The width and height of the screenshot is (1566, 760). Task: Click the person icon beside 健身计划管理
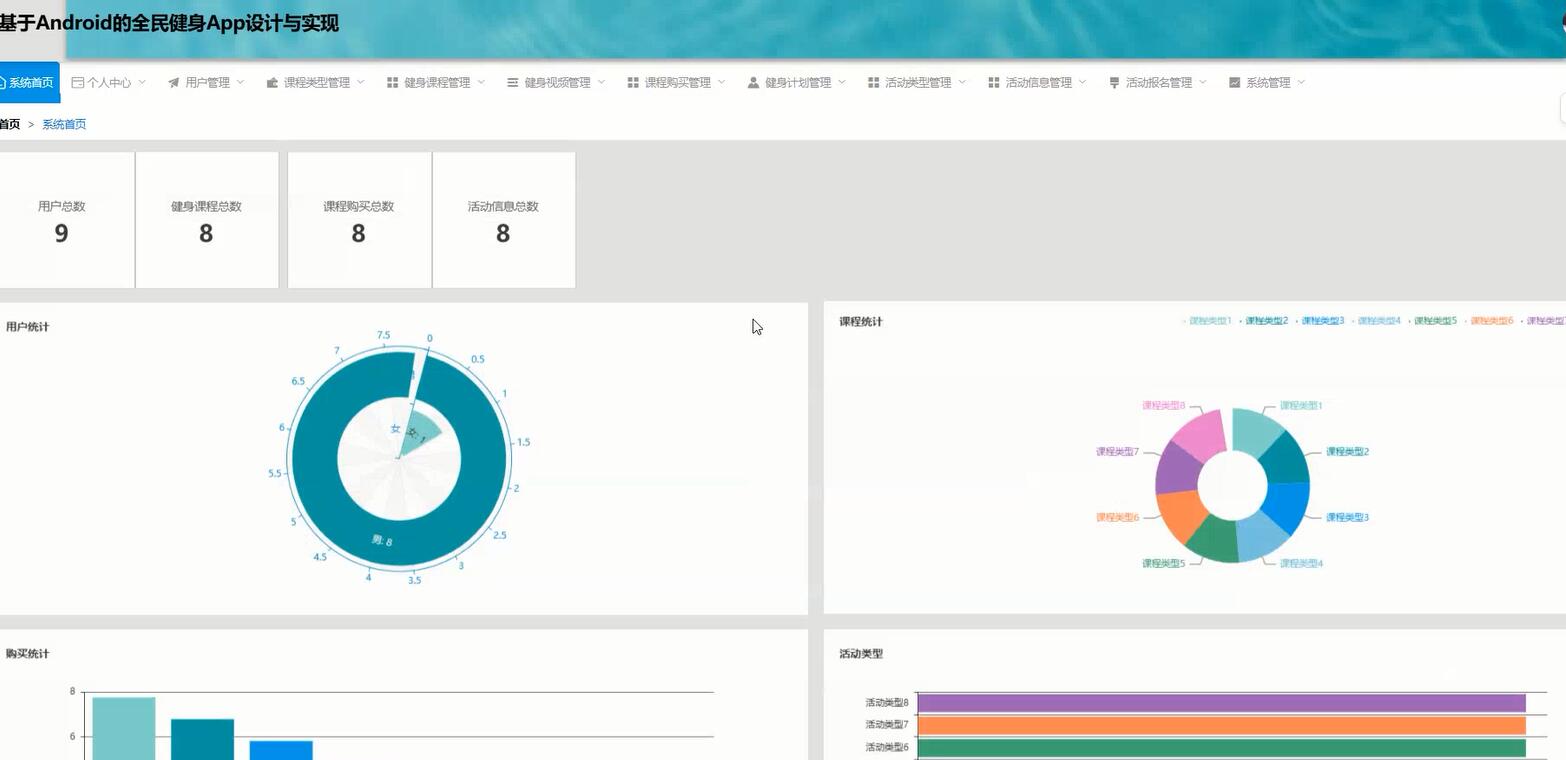pos(753,83)
